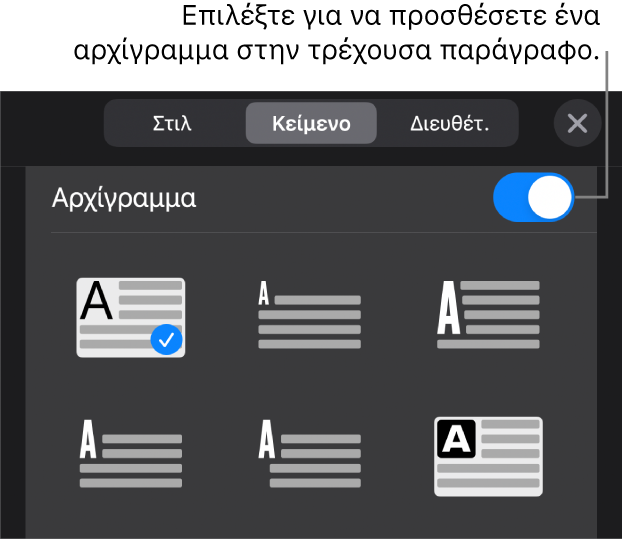
Task: Pick hanging indented drop cap style in bottom middle
Action: [x=309, y=454]
